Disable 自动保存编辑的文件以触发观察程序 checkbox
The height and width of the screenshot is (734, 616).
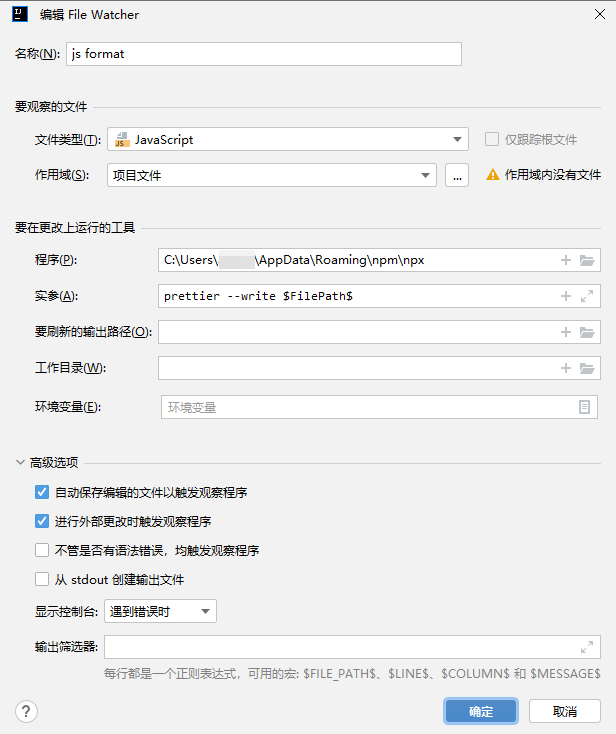click(42, 492)
